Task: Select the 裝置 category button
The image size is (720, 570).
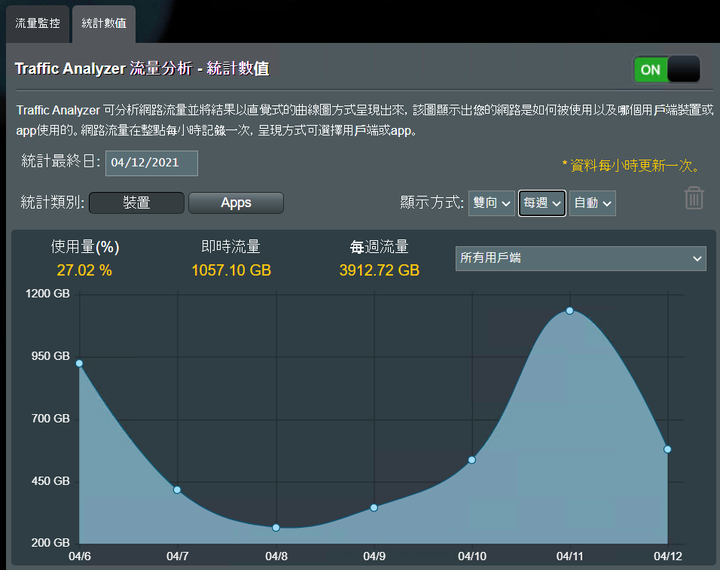Action: (x=136, y=203)
